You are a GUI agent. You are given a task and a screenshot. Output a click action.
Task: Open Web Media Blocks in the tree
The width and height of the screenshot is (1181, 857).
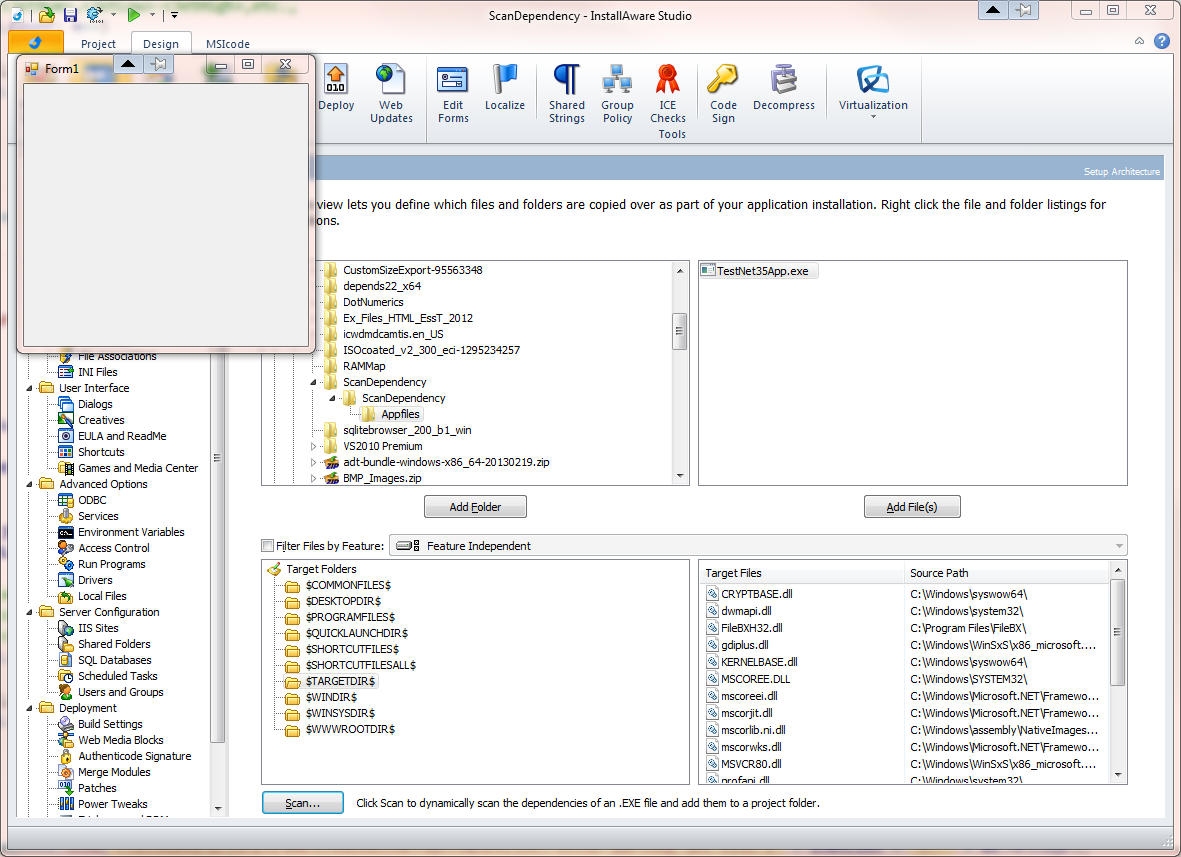[x=121, y=740]
